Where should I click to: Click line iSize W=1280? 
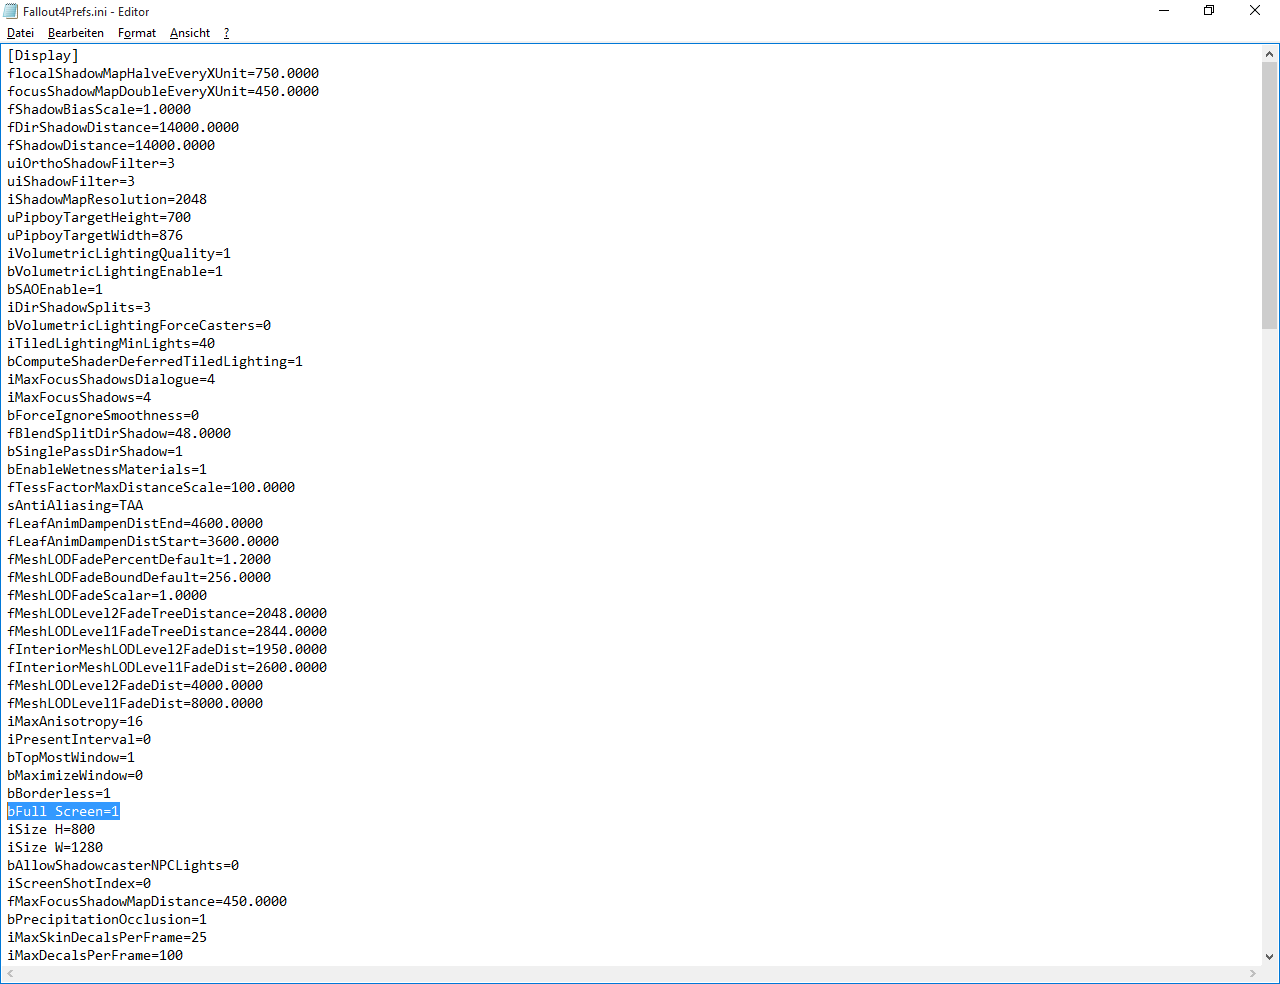pos(55,847)
